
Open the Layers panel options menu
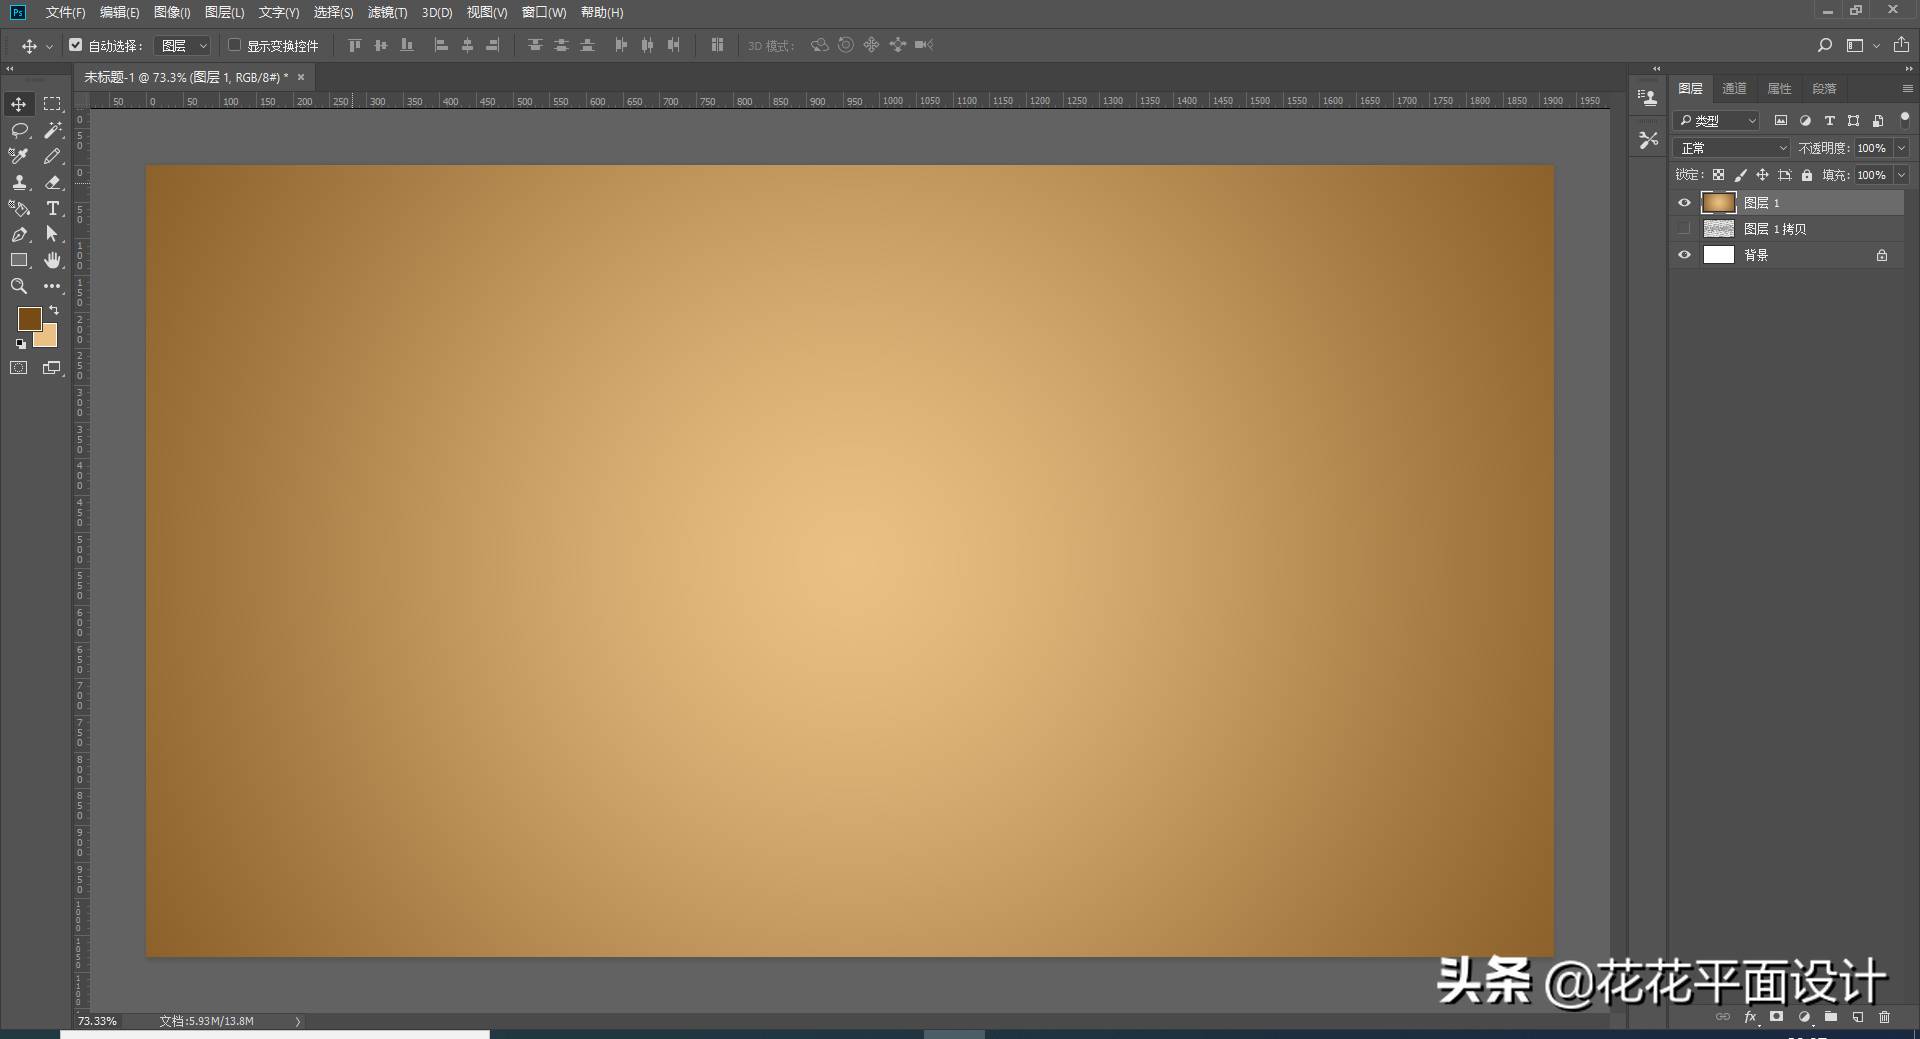pyautogui.click(x=1907, y=89)
